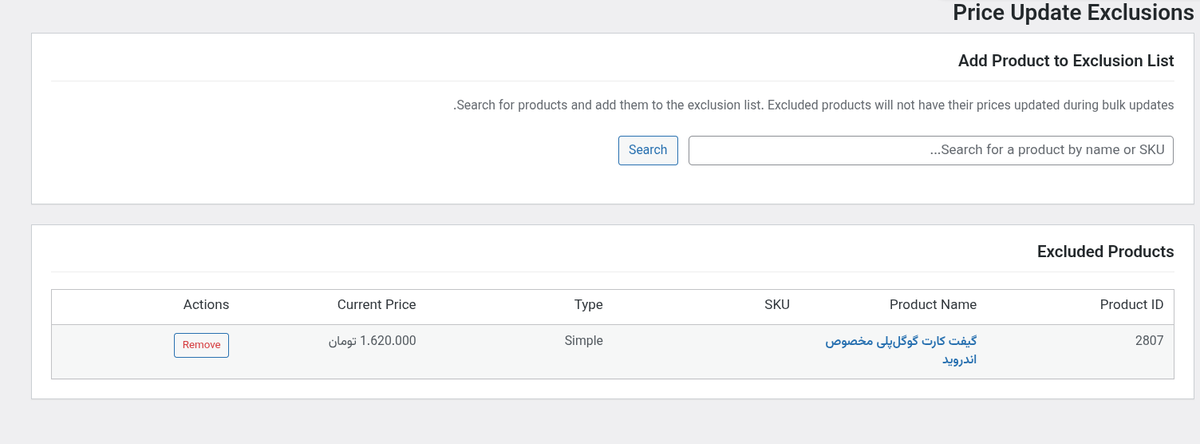1200x444 pixels.
Task: Click the Product ID column header
Action: 1131,304
